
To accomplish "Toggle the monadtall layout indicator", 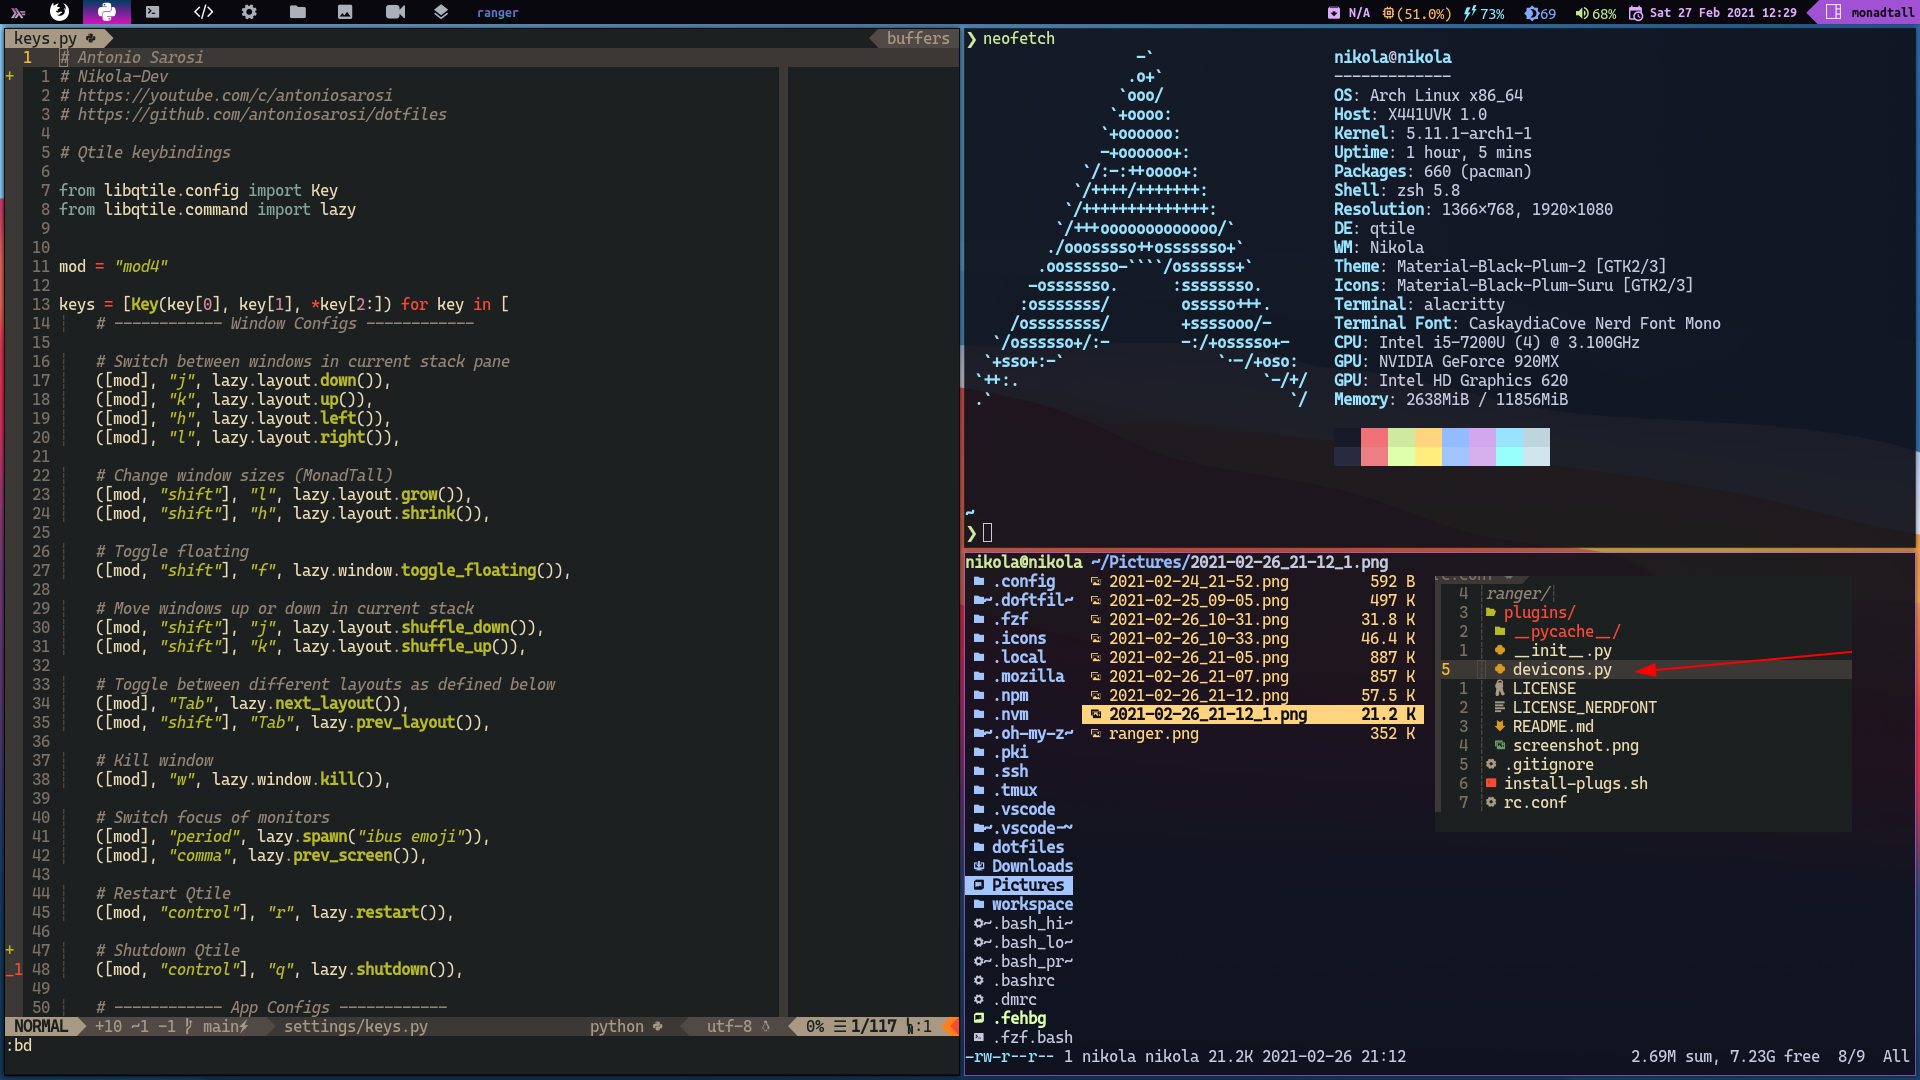I will (x=1871, y=13).
